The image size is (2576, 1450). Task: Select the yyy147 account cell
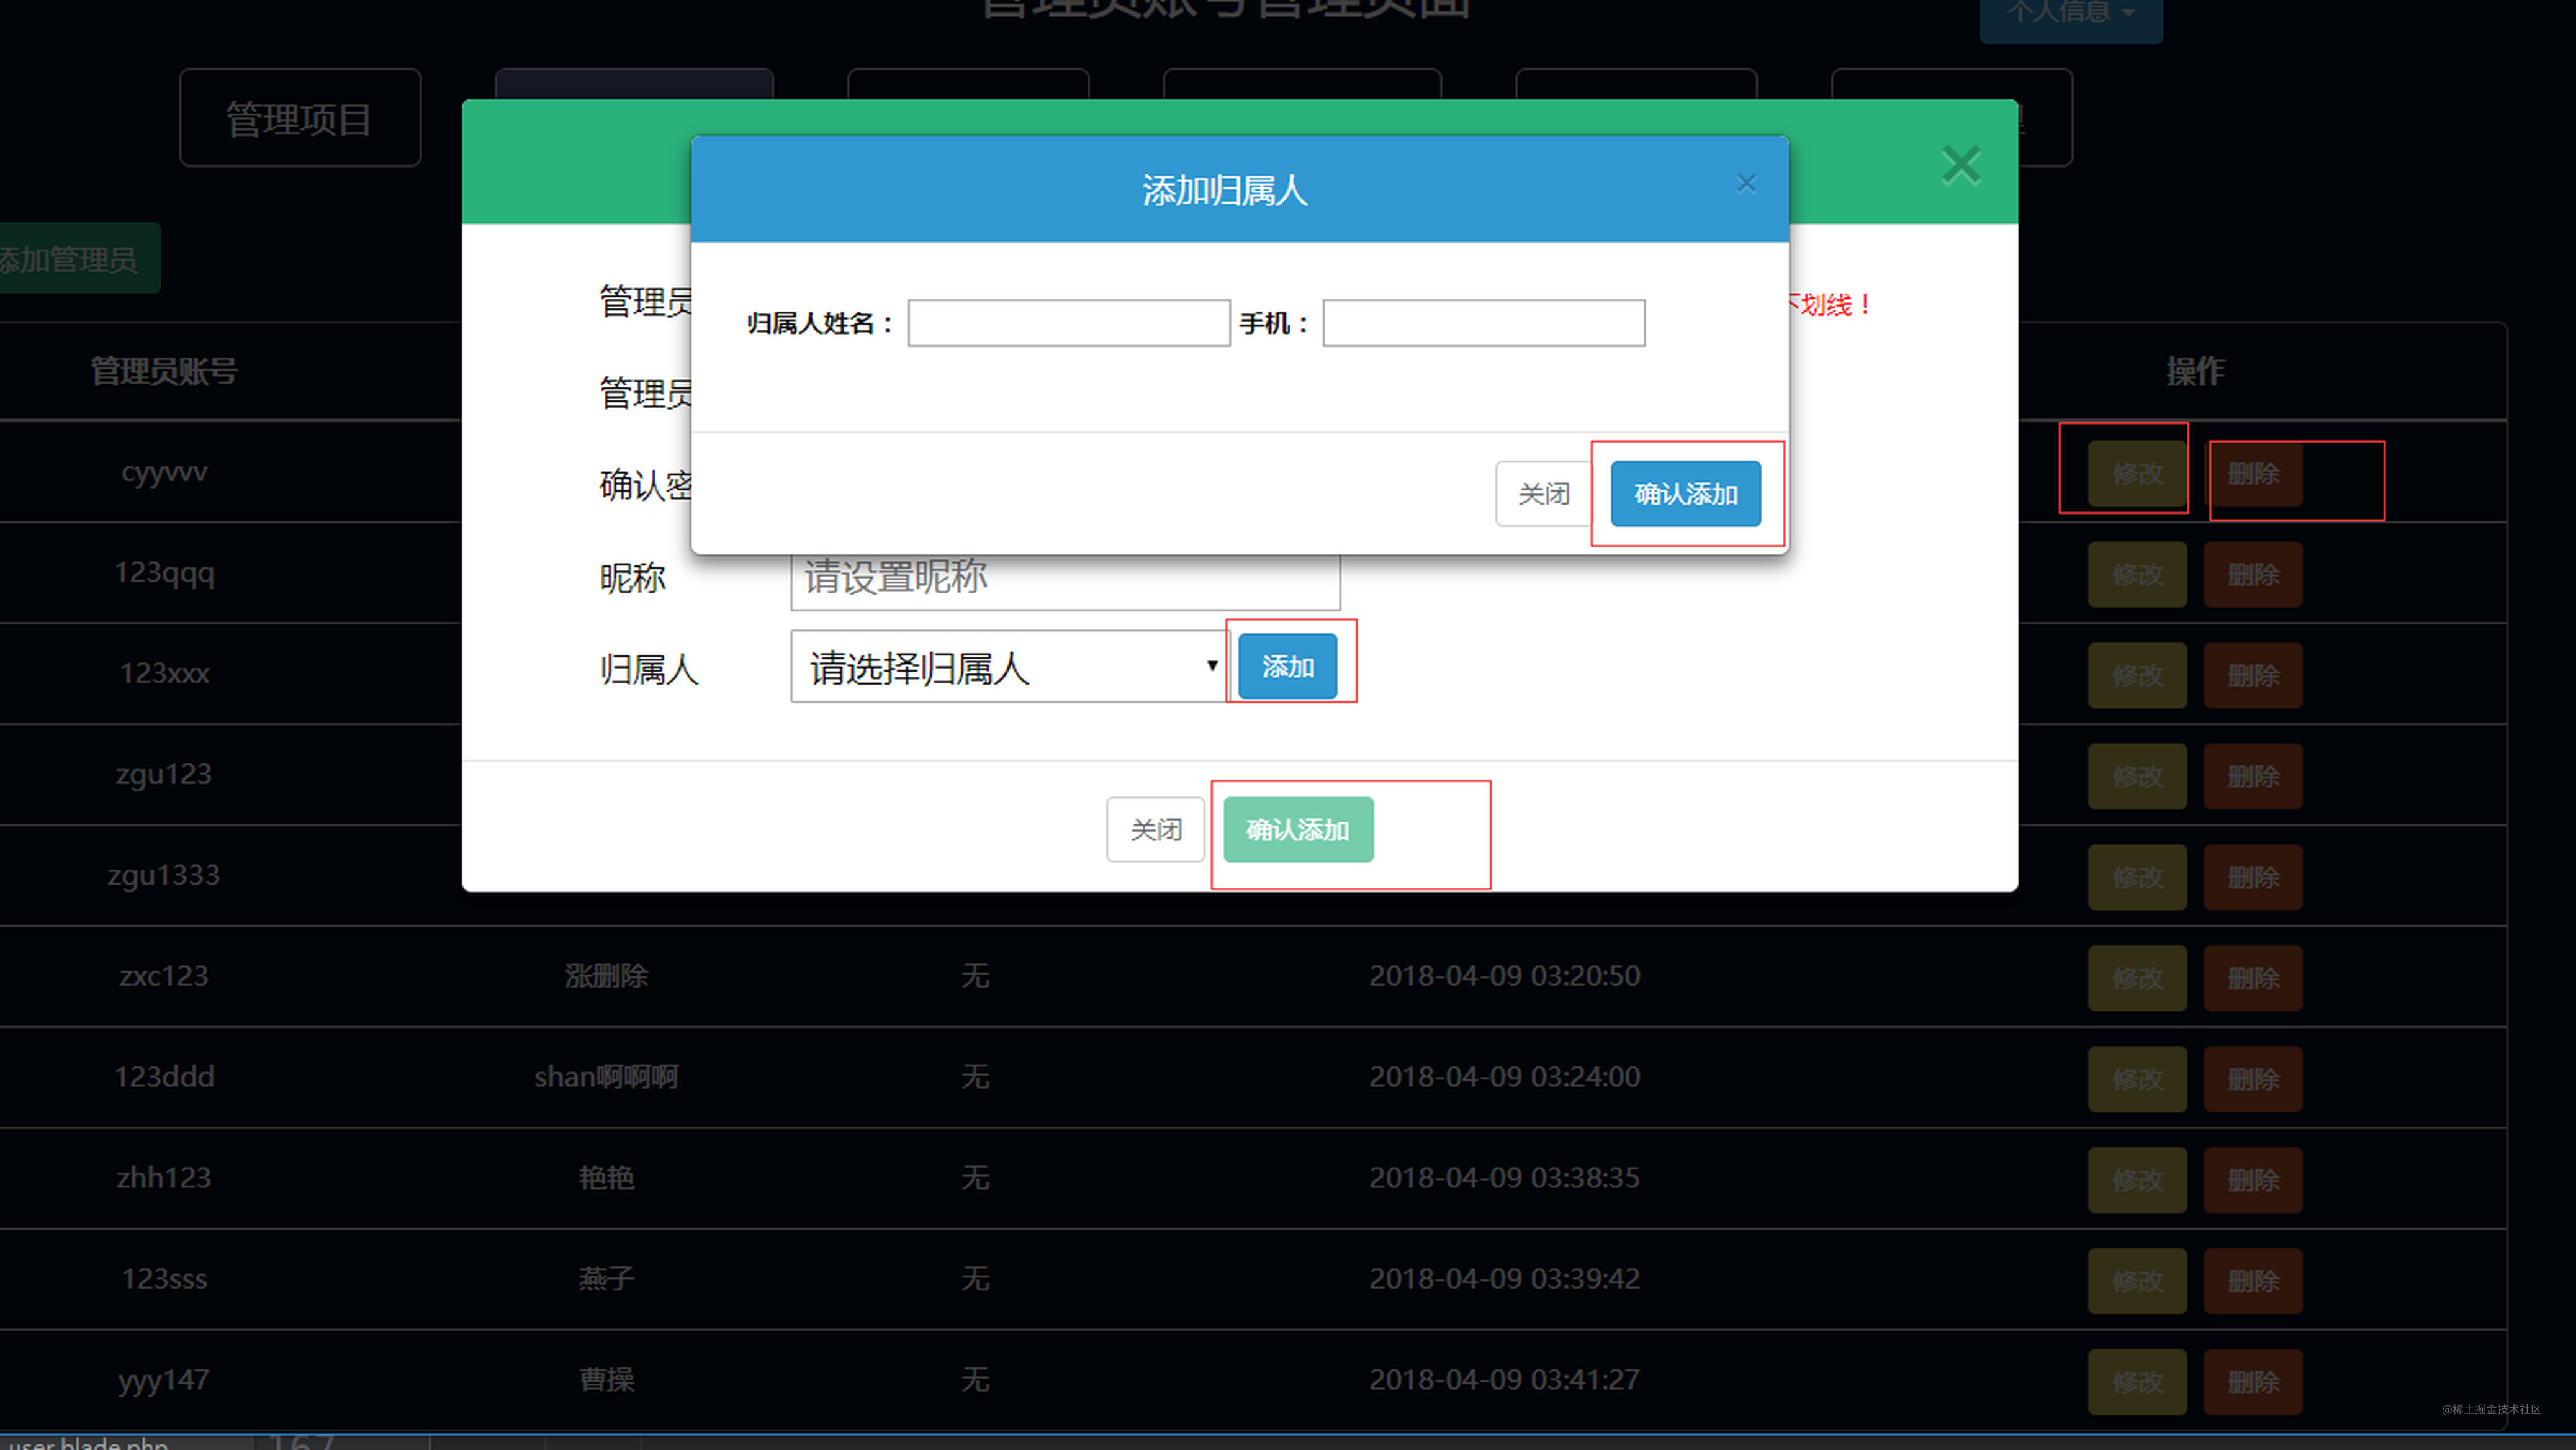pyautogui.click(x=164, y=1381)
